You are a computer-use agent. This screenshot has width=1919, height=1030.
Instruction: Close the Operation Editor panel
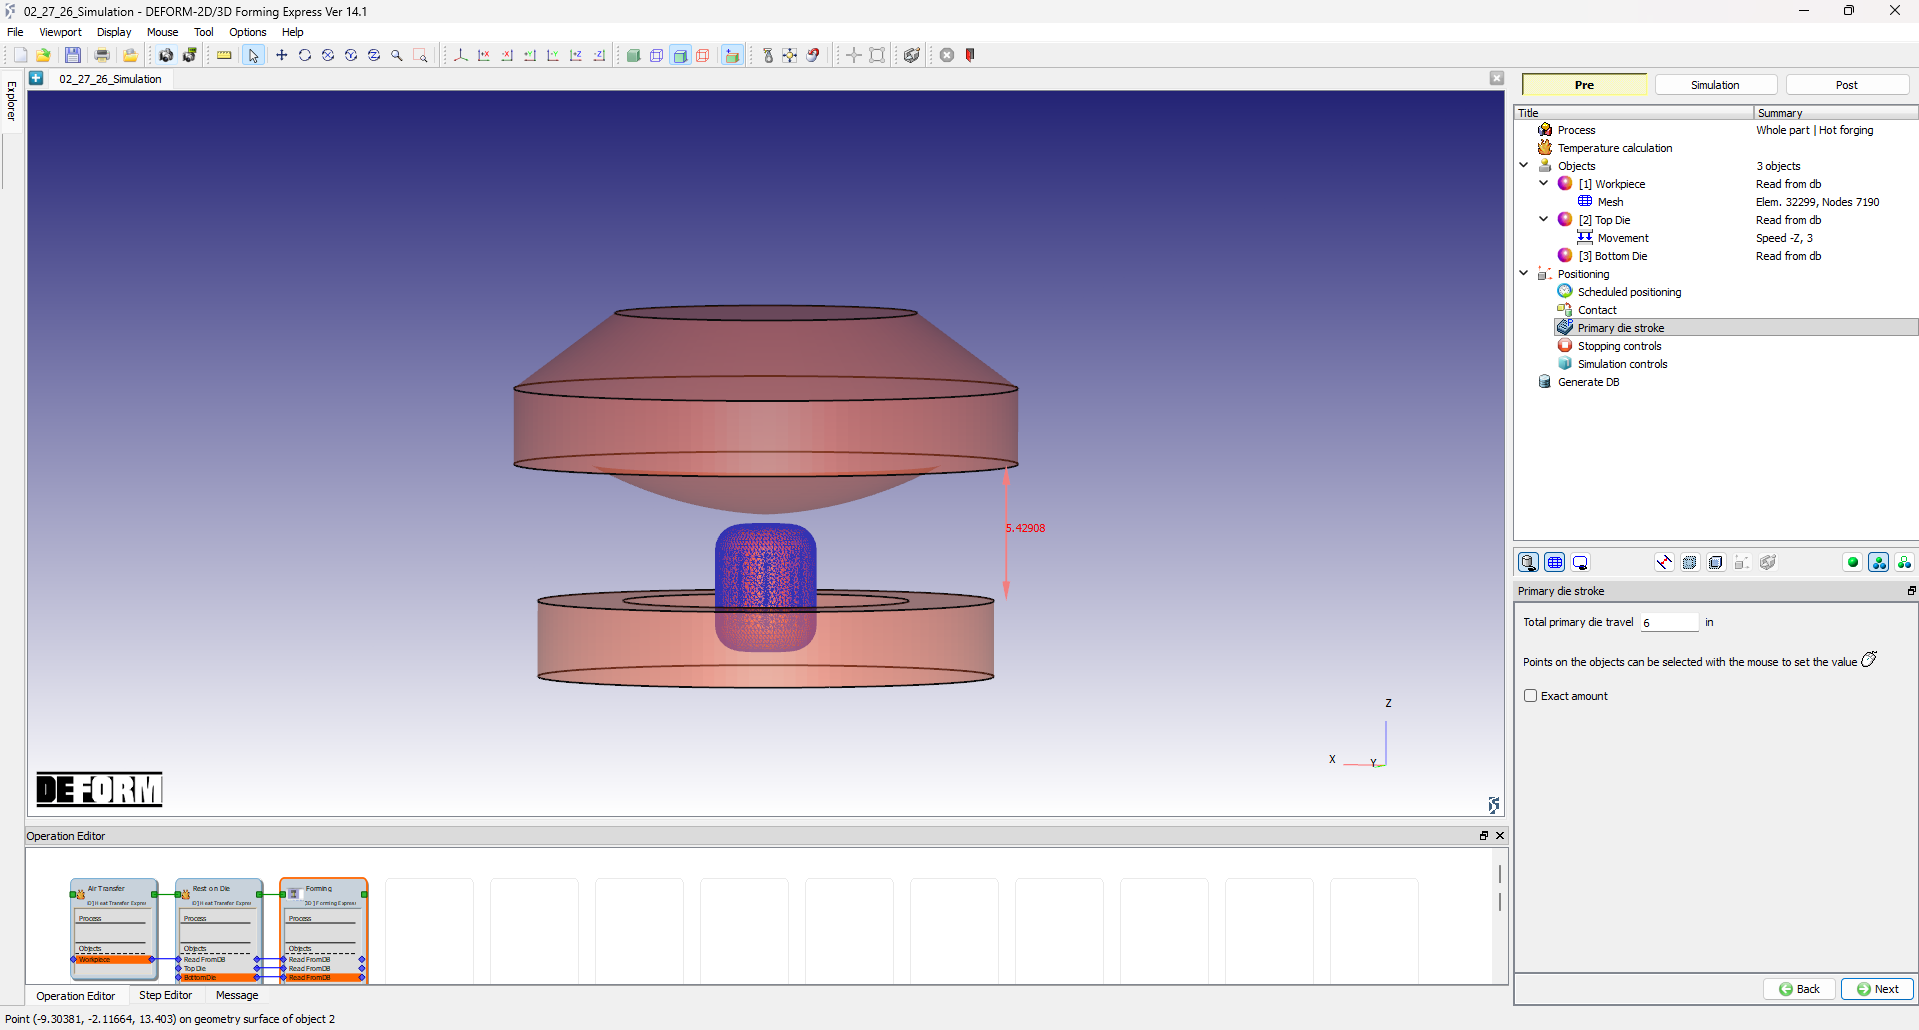point(1500,836)
